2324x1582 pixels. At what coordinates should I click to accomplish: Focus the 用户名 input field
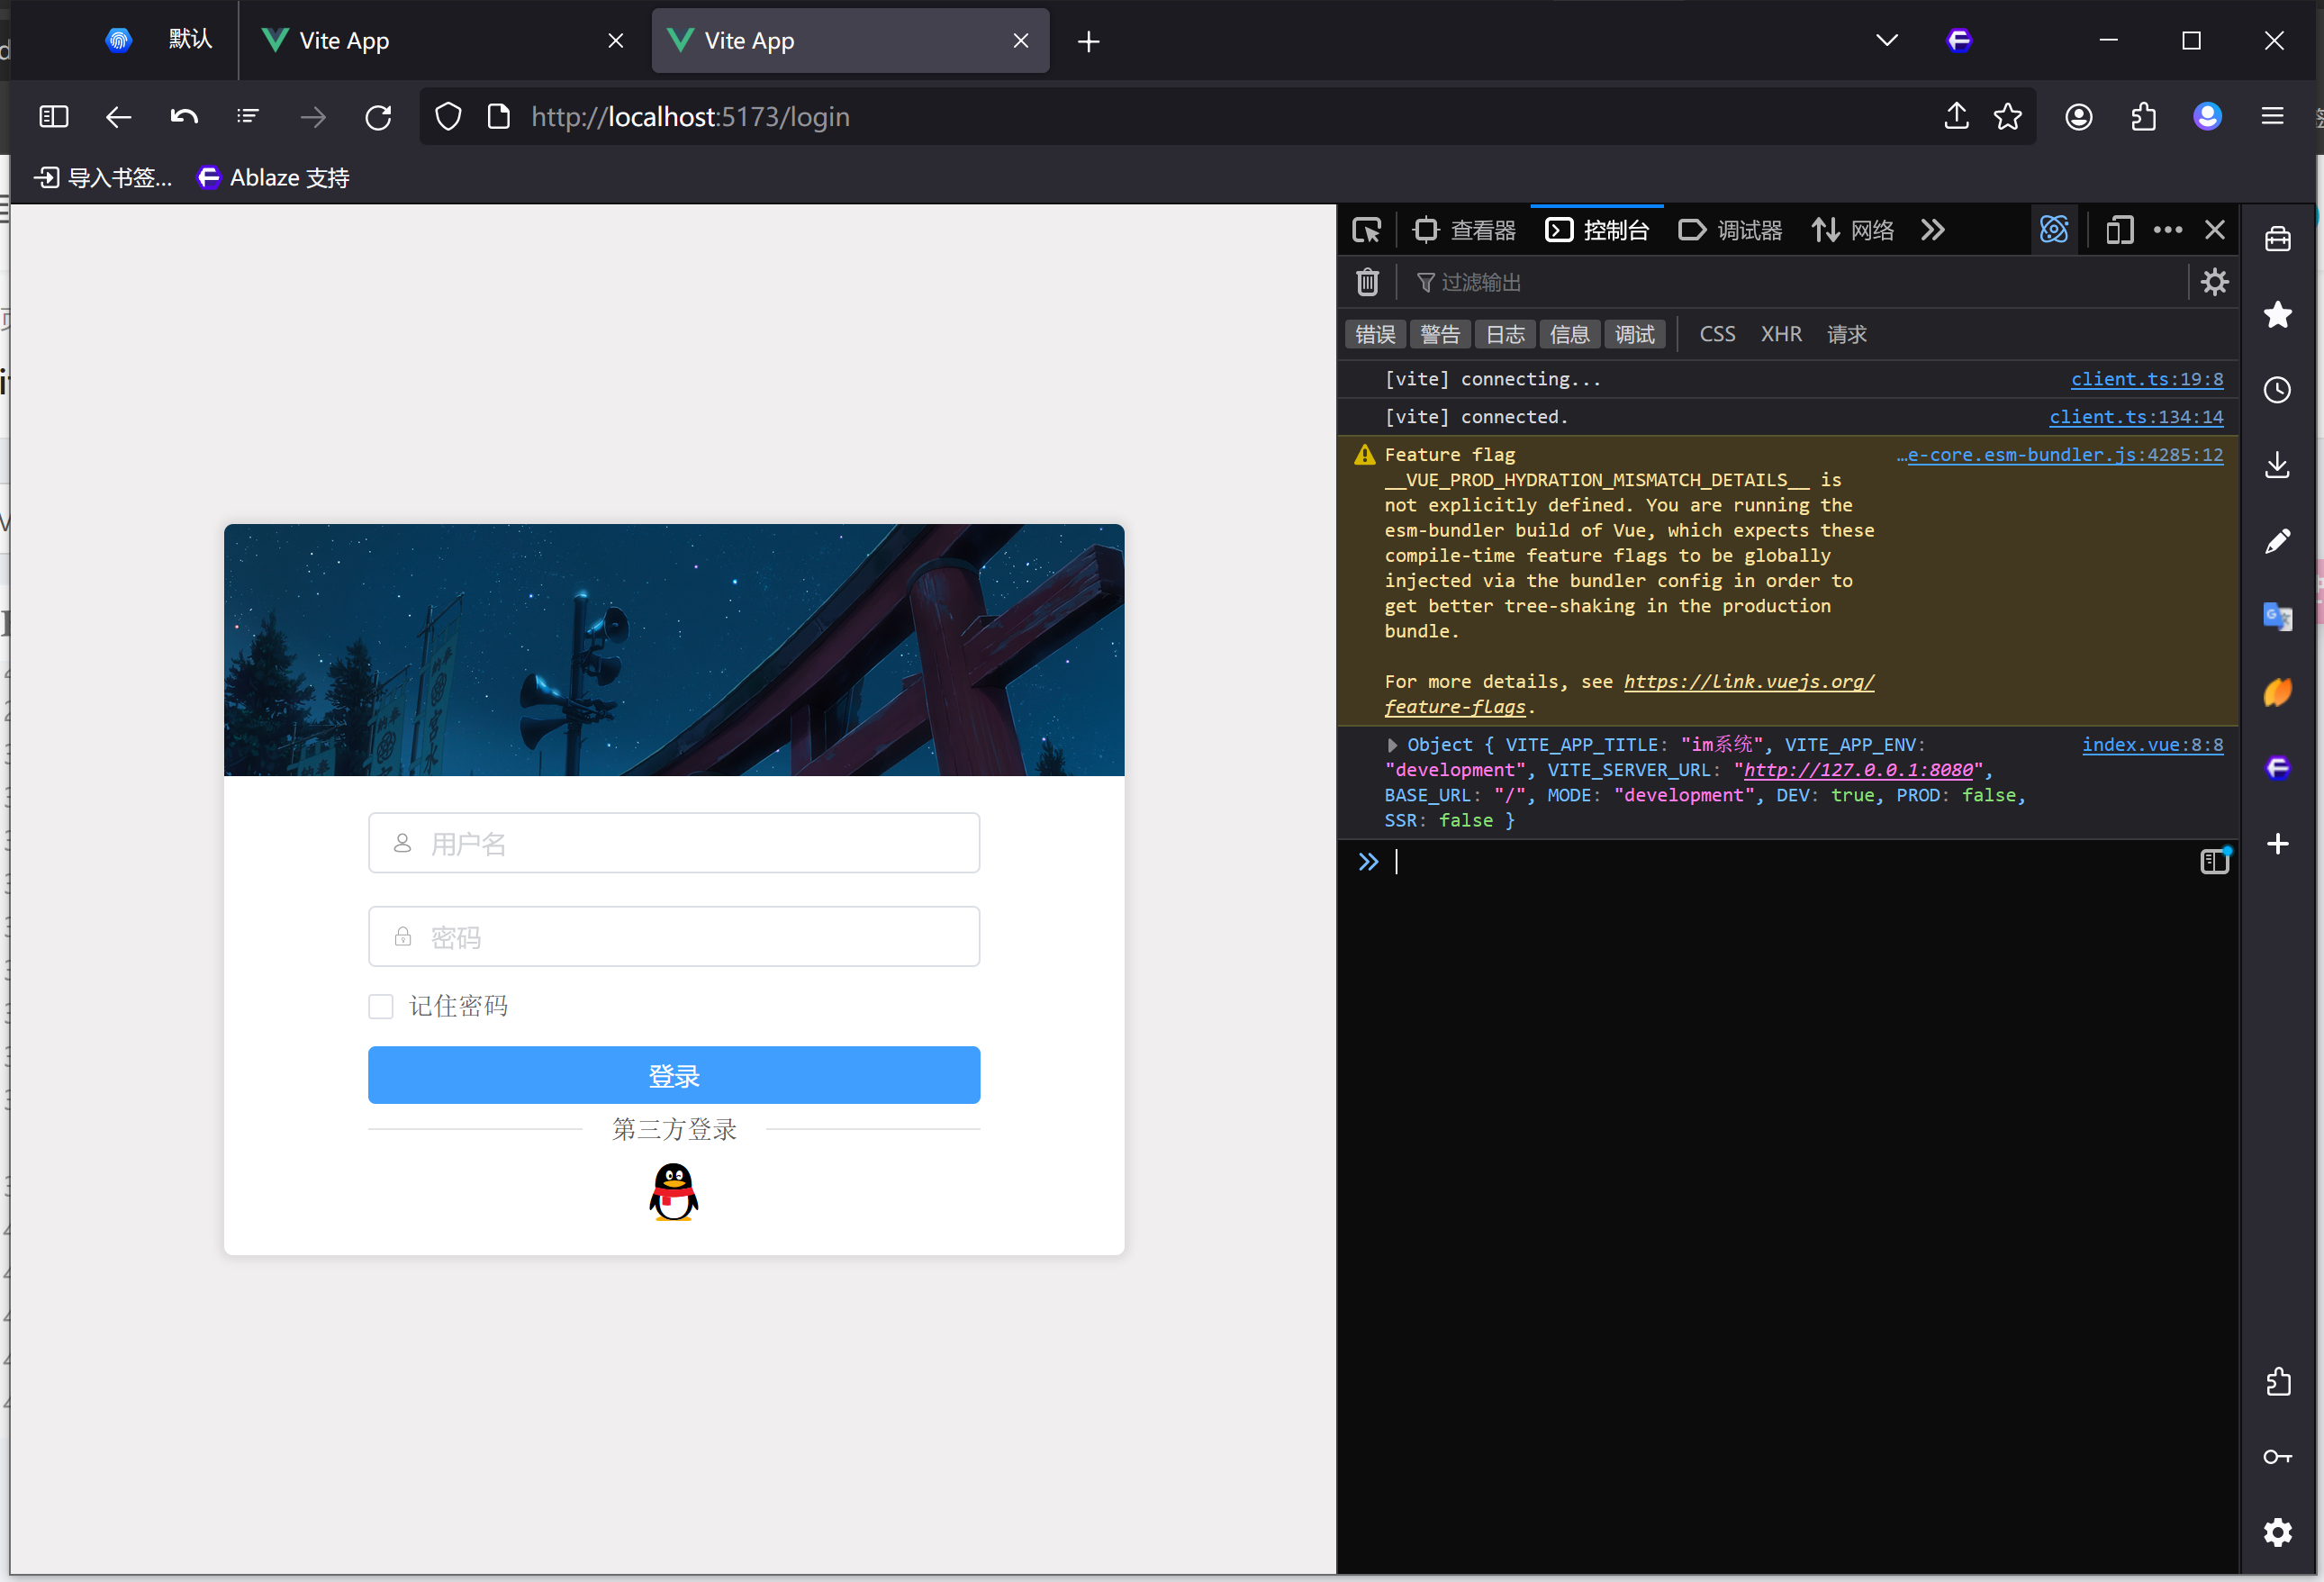tap(673, 843)
